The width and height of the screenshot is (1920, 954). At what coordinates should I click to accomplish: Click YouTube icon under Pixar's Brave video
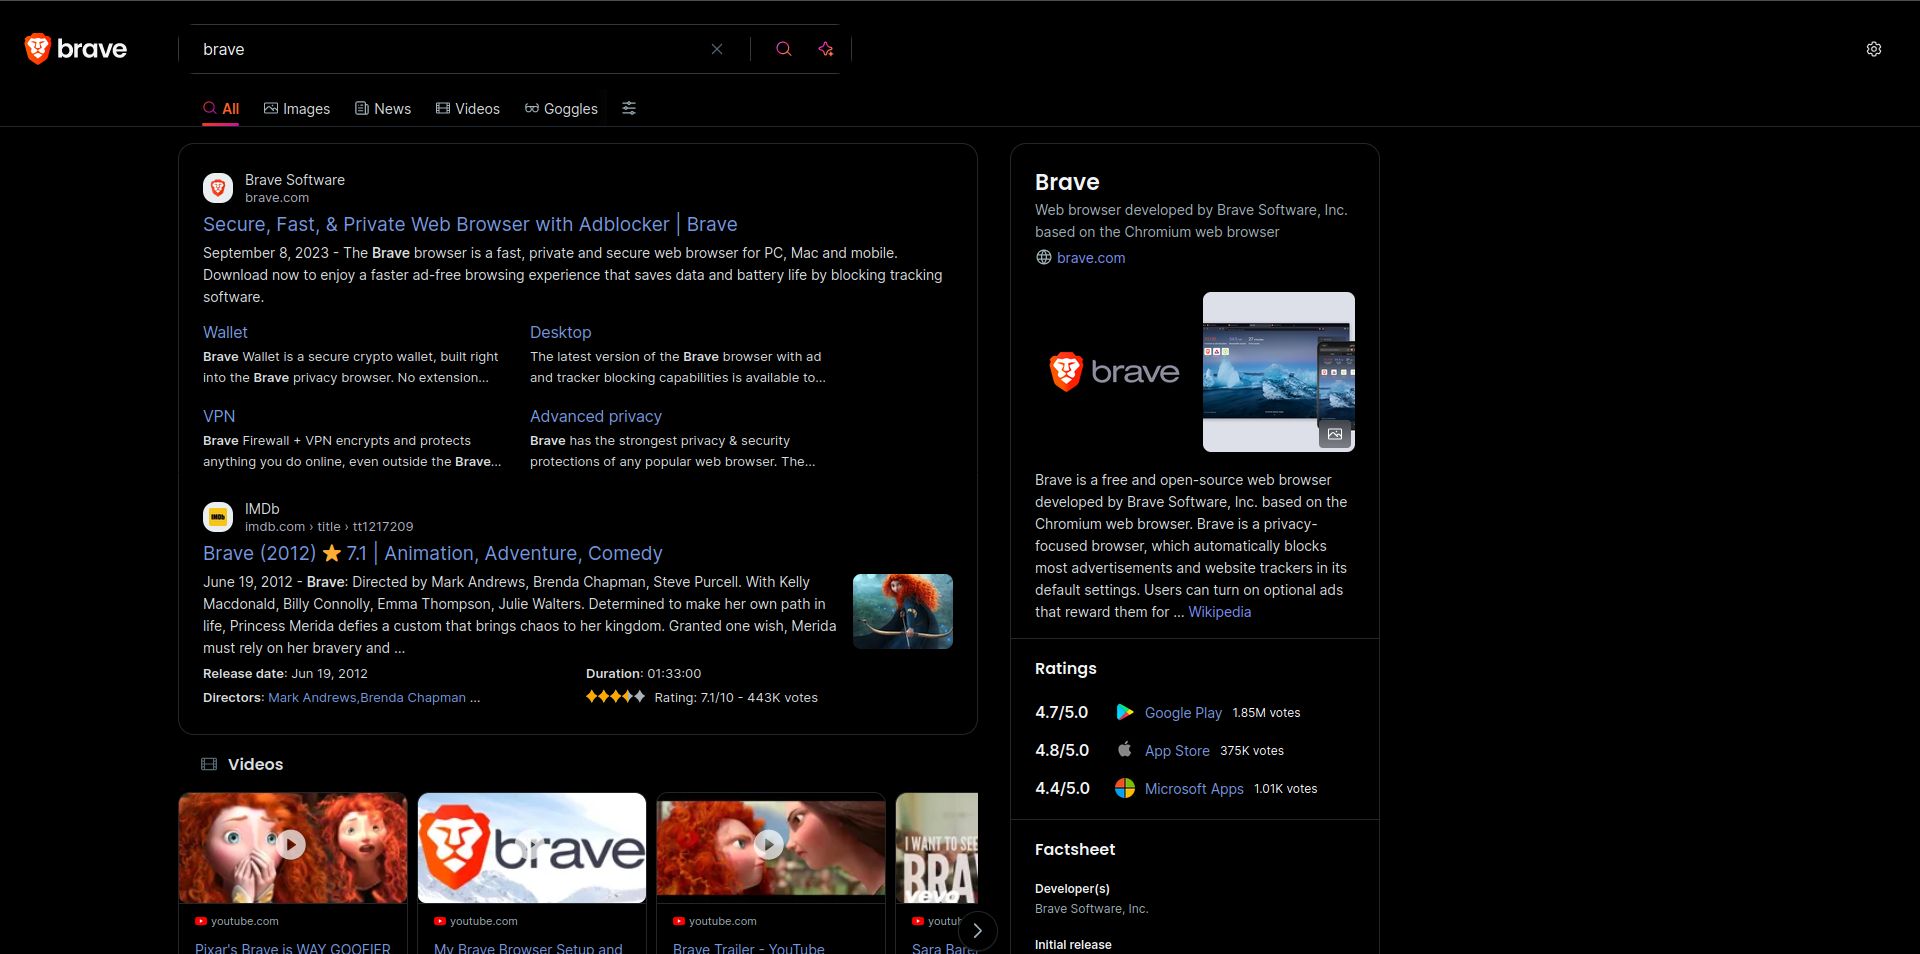(x=201, y=921)
